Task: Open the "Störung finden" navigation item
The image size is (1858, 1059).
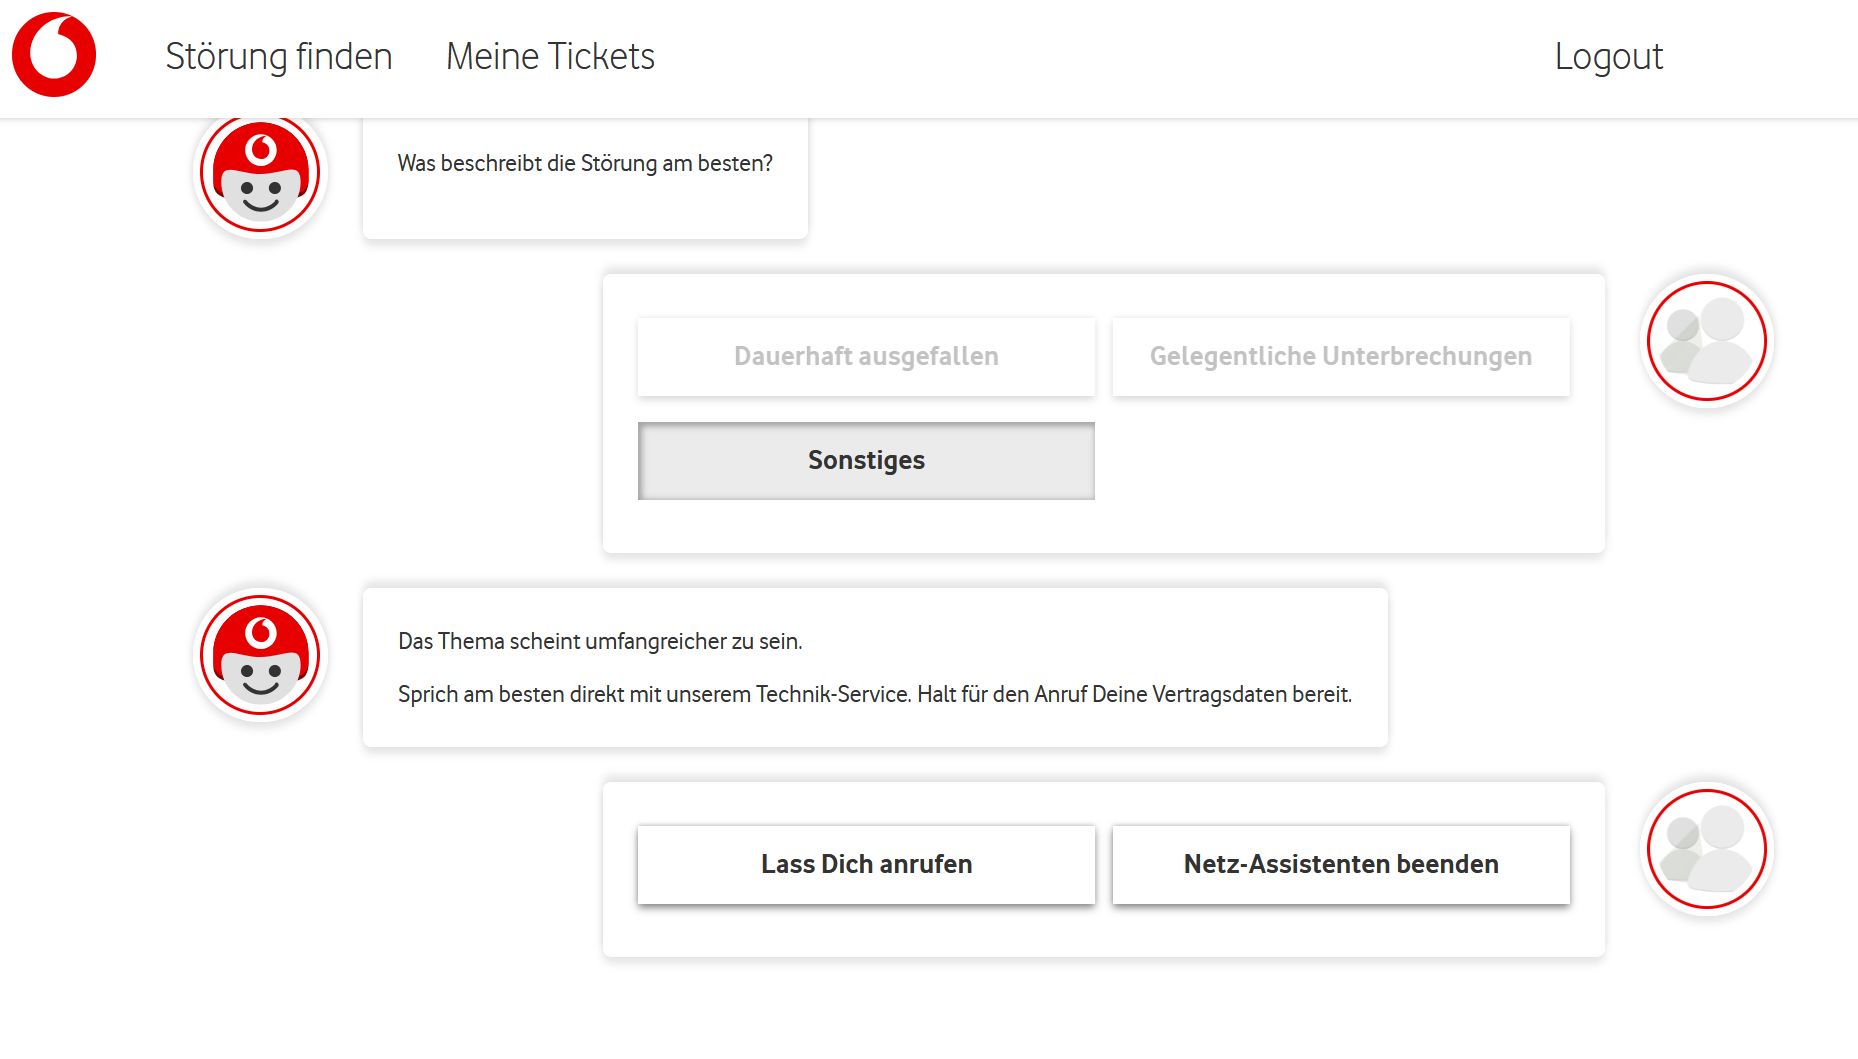Action: point(278,57)
